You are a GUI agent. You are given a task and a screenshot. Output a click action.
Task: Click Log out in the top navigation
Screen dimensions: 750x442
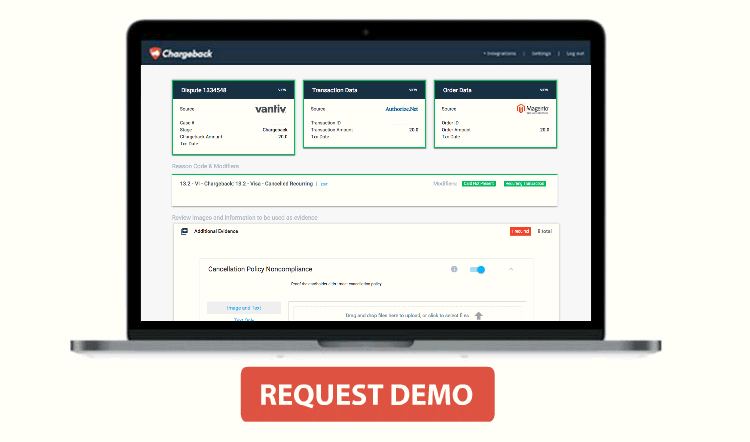pyautogui.click(x=575, y=53)
